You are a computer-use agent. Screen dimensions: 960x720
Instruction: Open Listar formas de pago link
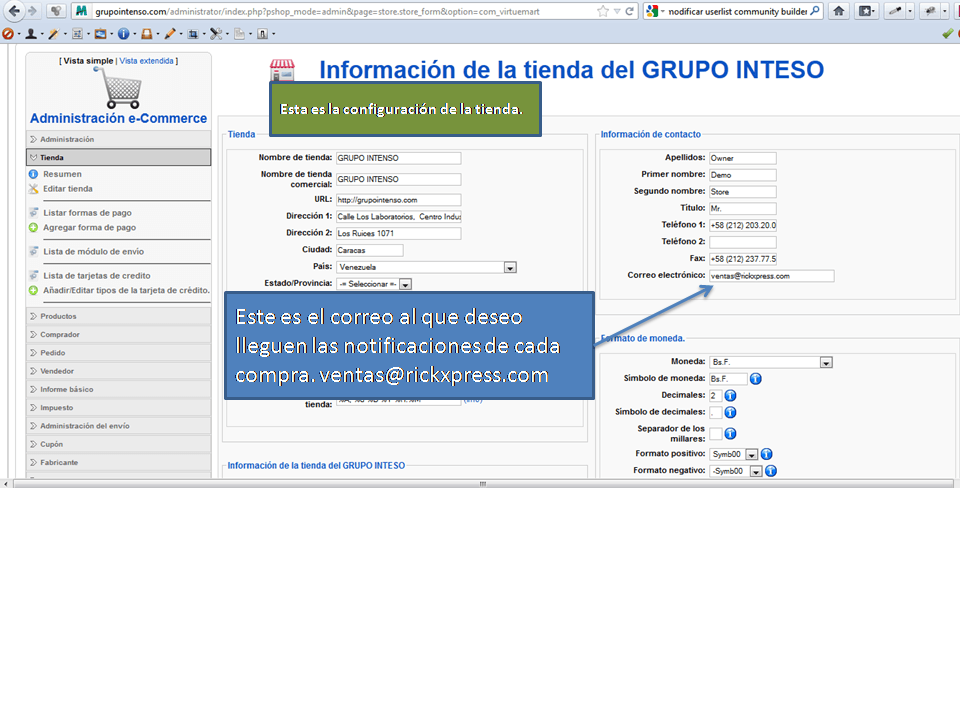pos(88,213)
